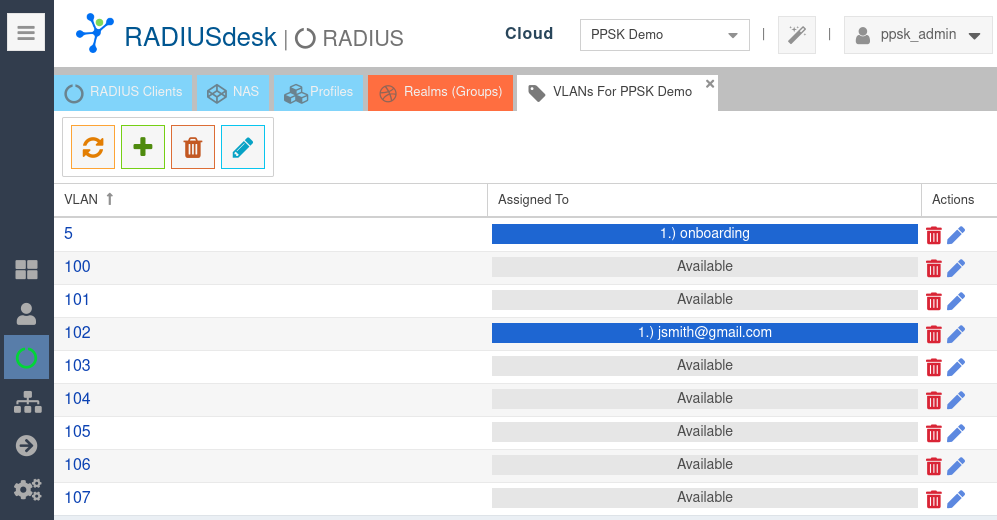The height and width of the screenshot is (520, 997).
Task: Click the green plus add VLAN button
Action: click(143, 147)
